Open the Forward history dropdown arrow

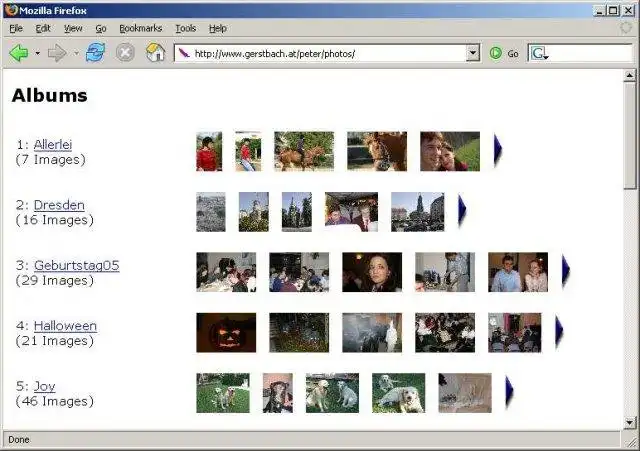pyautogui.click(x=76, y=53)
